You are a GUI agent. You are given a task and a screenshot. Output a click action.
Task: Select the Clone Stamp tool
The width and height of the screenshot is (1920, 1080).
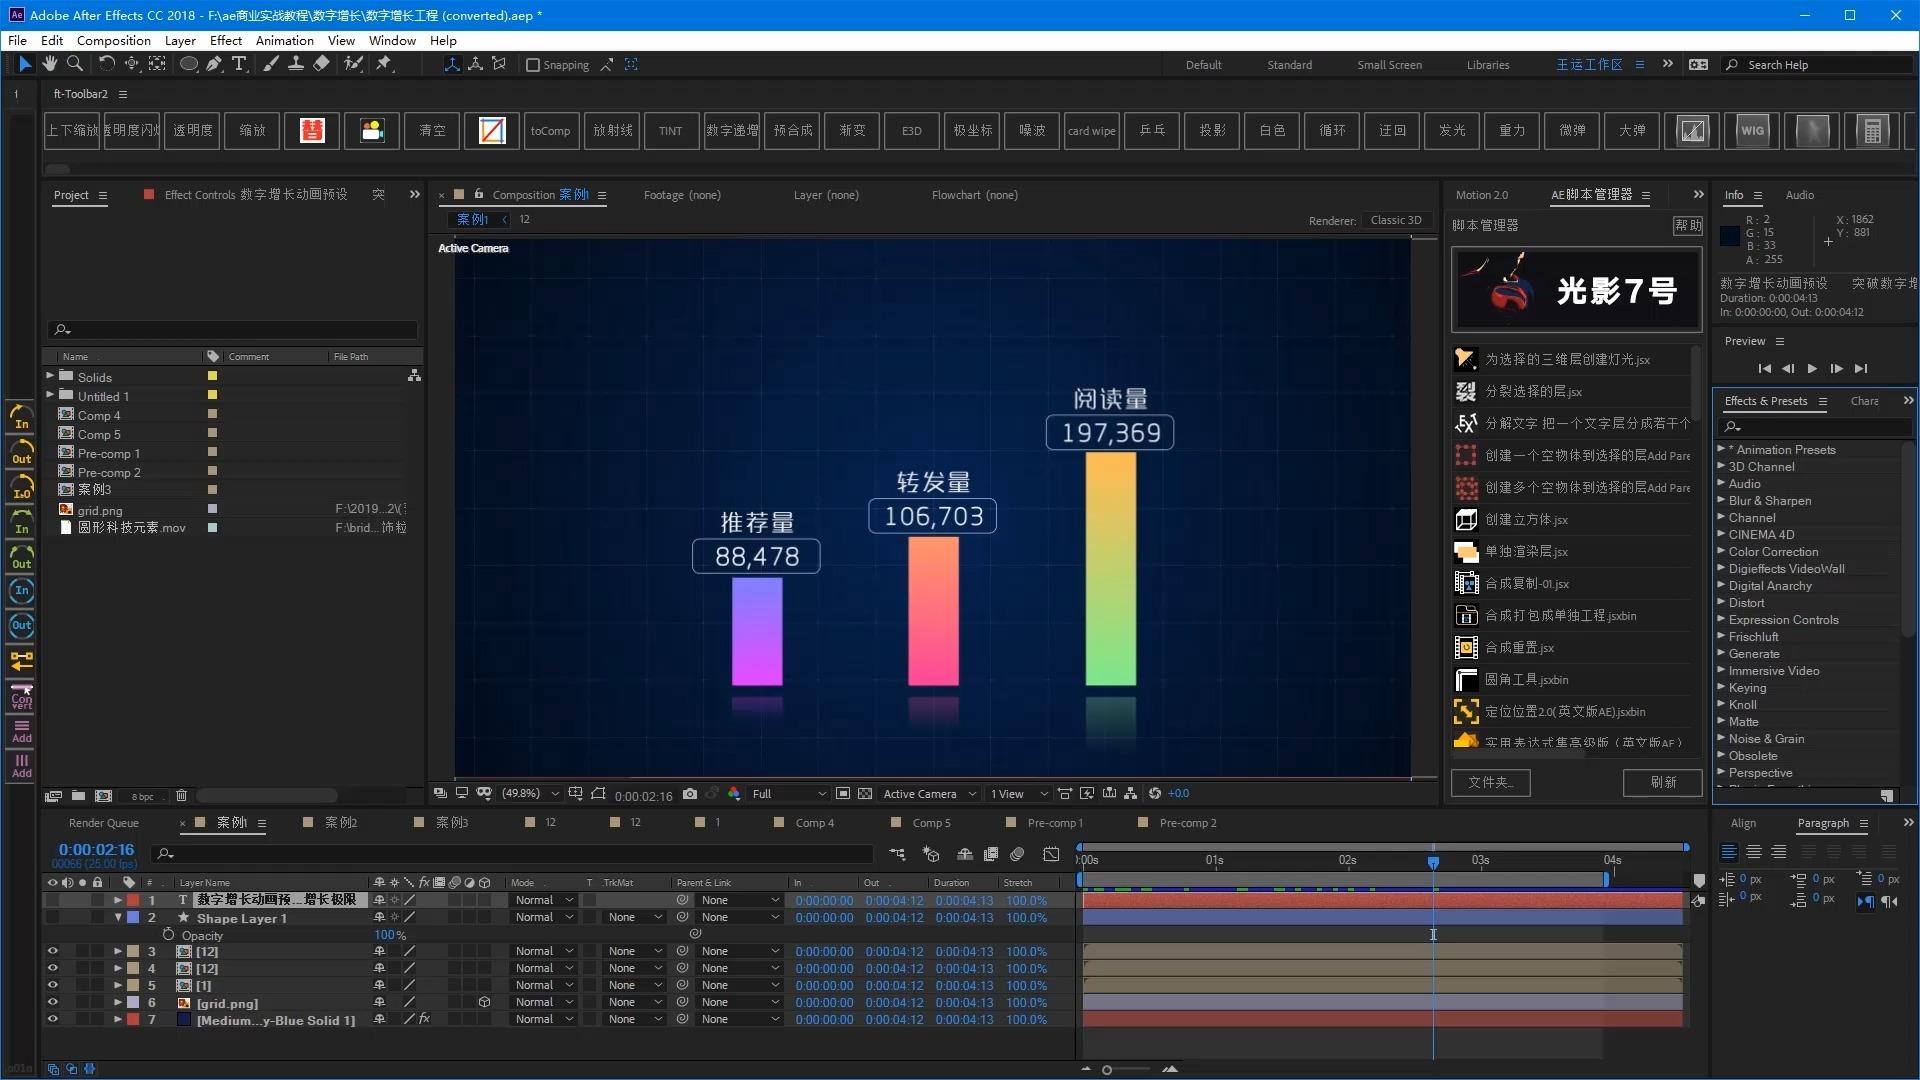pyautogui.click(x=296, y=64)
